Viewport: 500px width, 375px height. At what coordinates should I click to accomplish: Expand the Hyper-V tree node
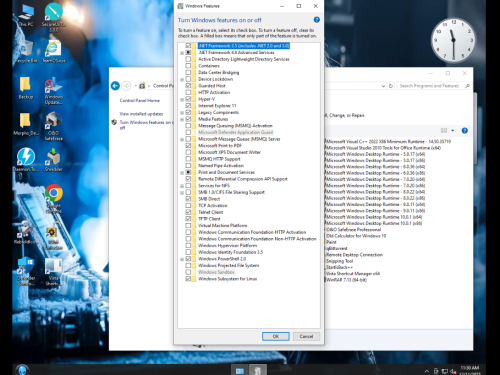point(182,99)
